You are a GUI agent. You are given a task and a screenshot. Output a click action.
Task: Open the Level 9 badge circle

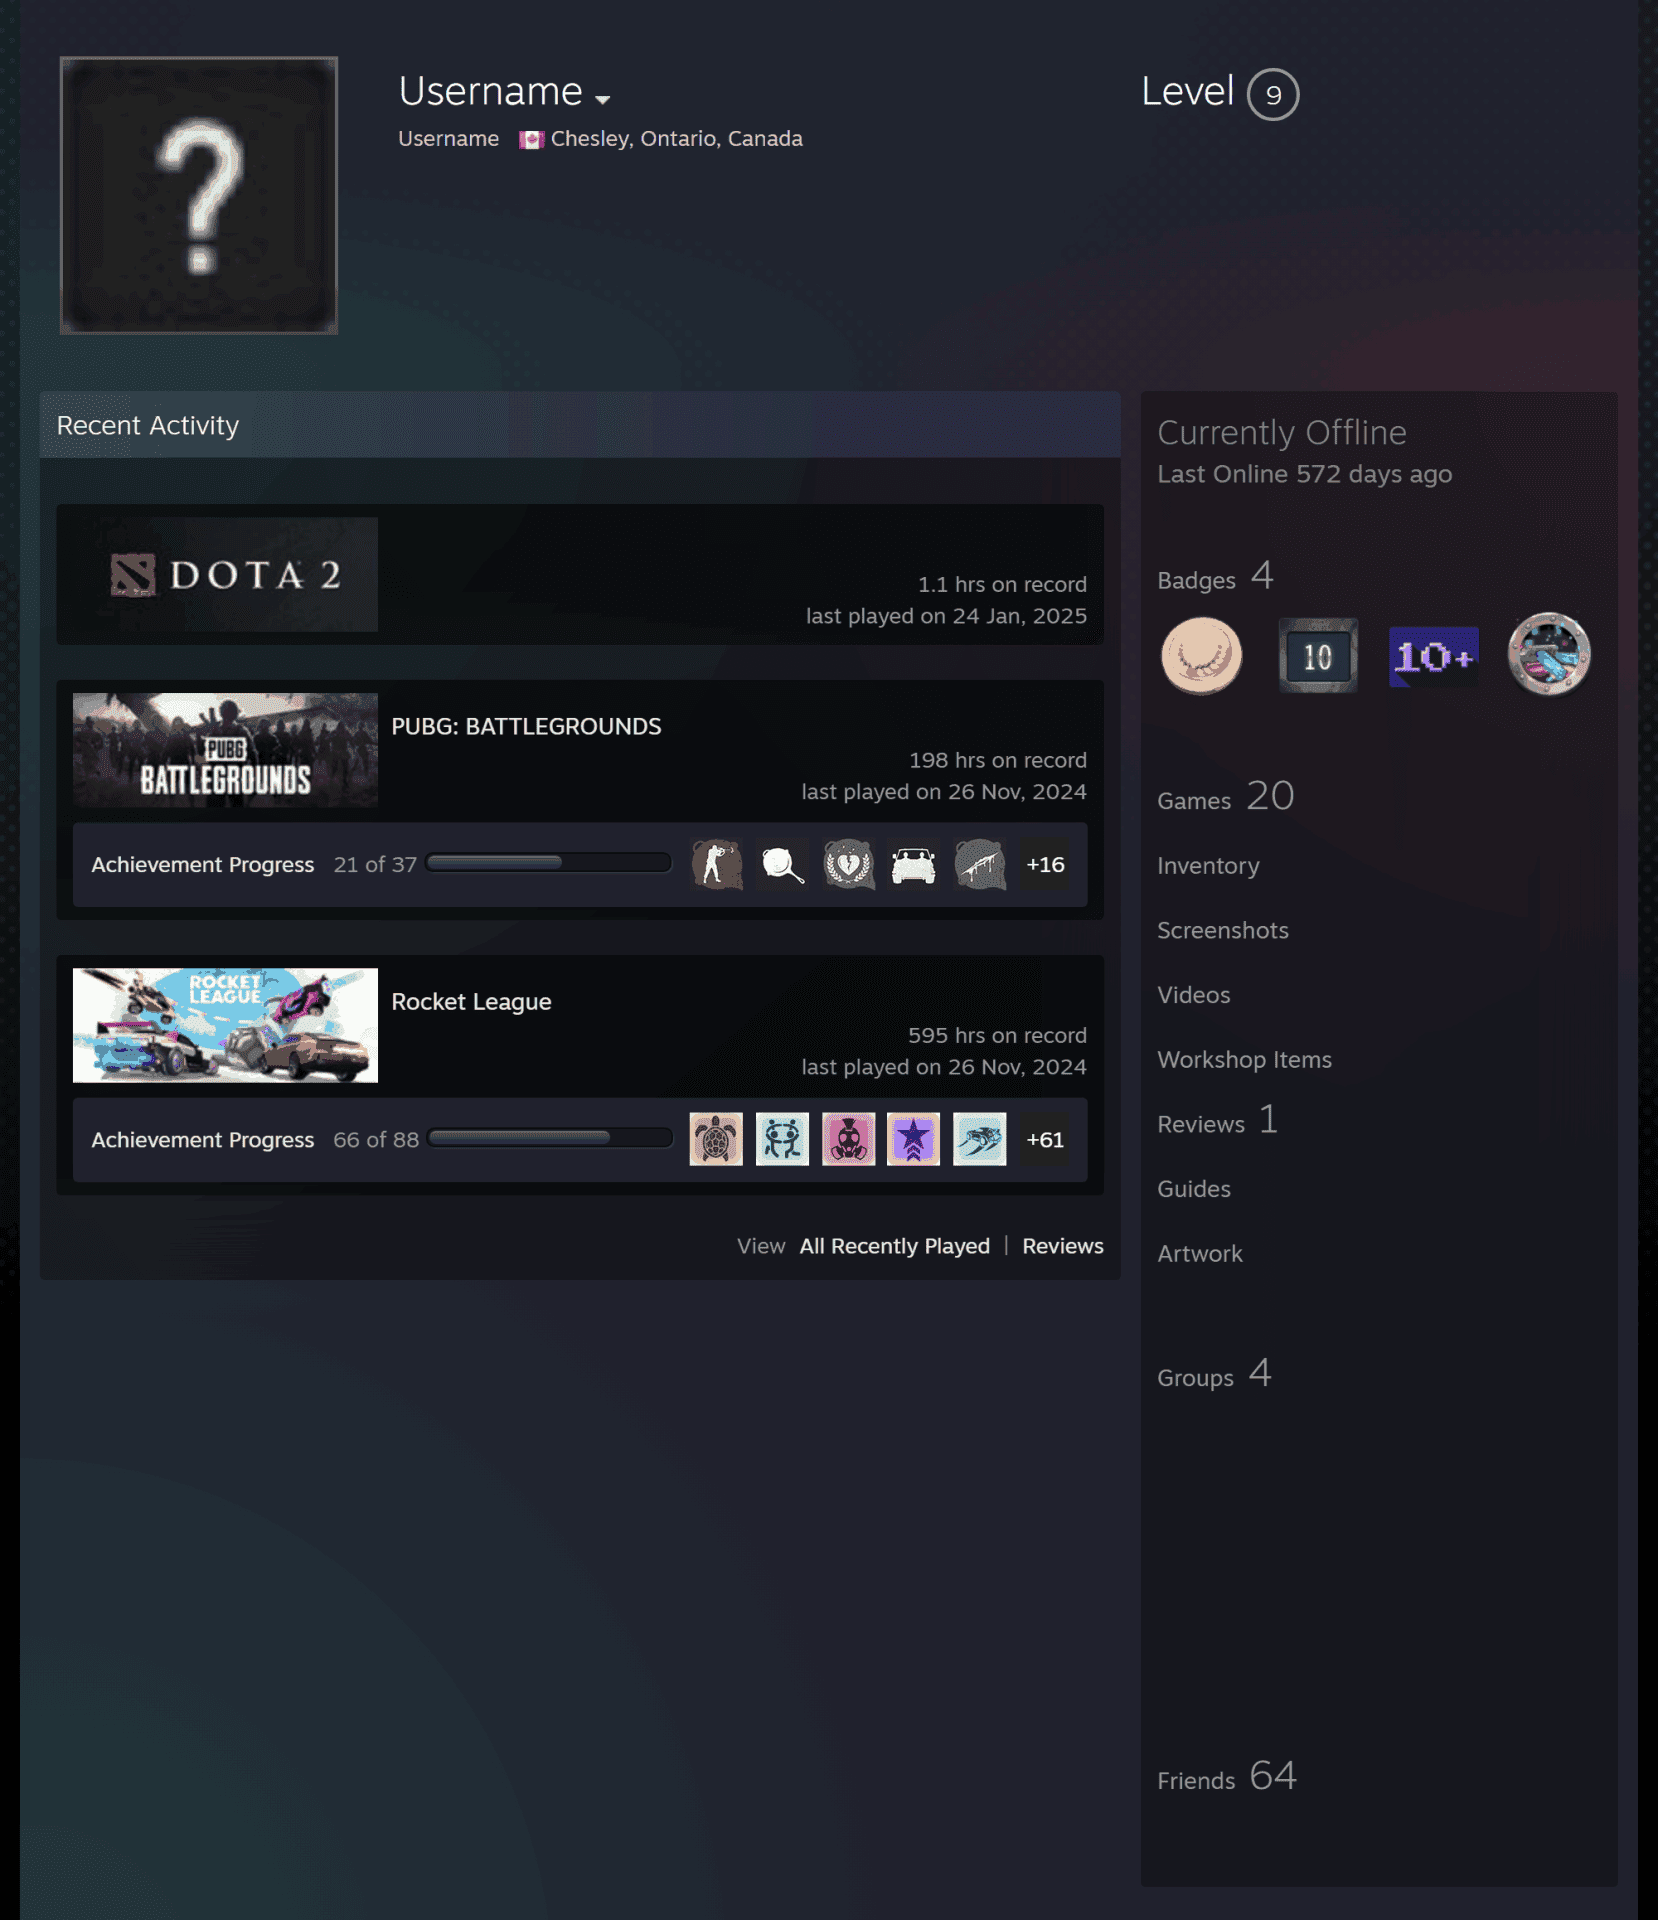(x=1273, y=94)
